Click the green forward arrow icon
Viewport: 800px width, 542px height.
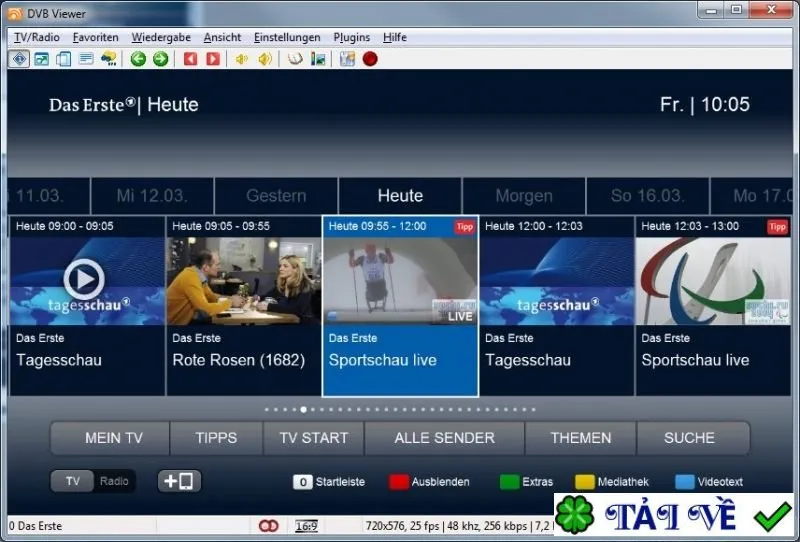[x=161, y=59]
